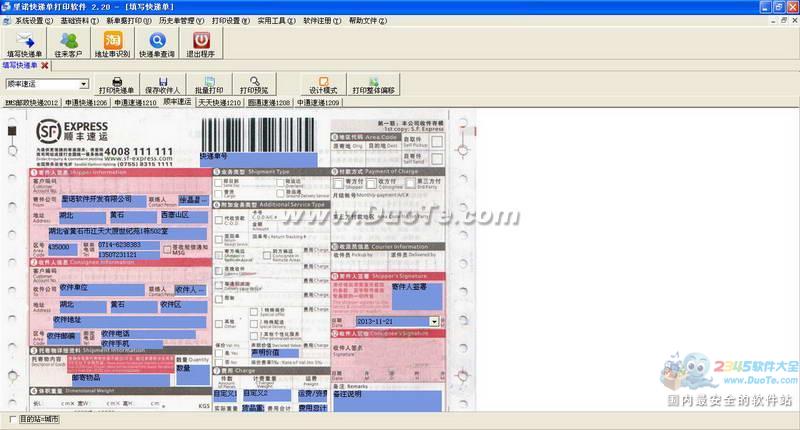Launch the 地址串识别 Taobao address tool

click(113, 44)
